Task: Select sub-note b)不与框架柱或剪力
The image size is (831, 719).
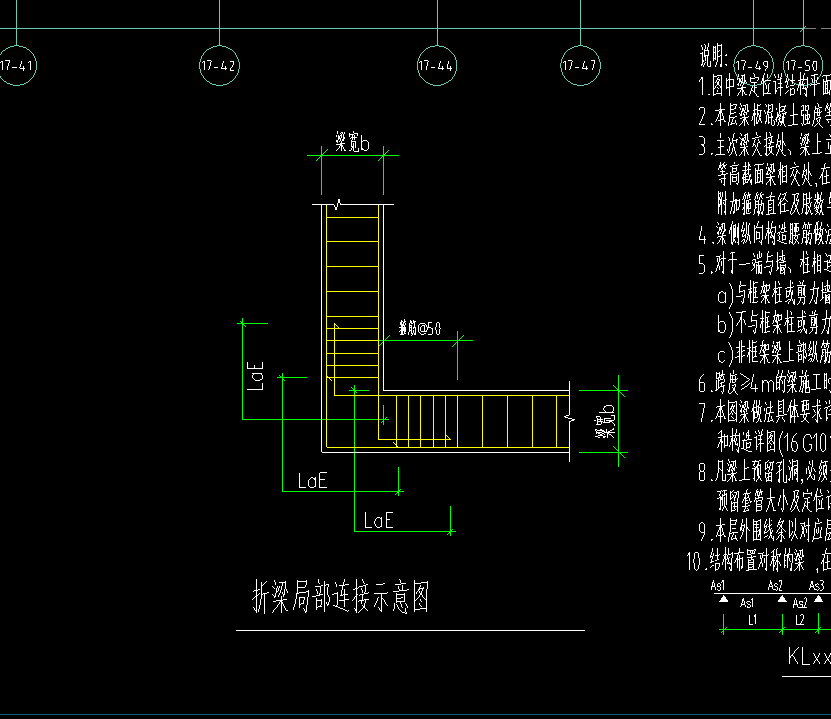Action: 774,323
